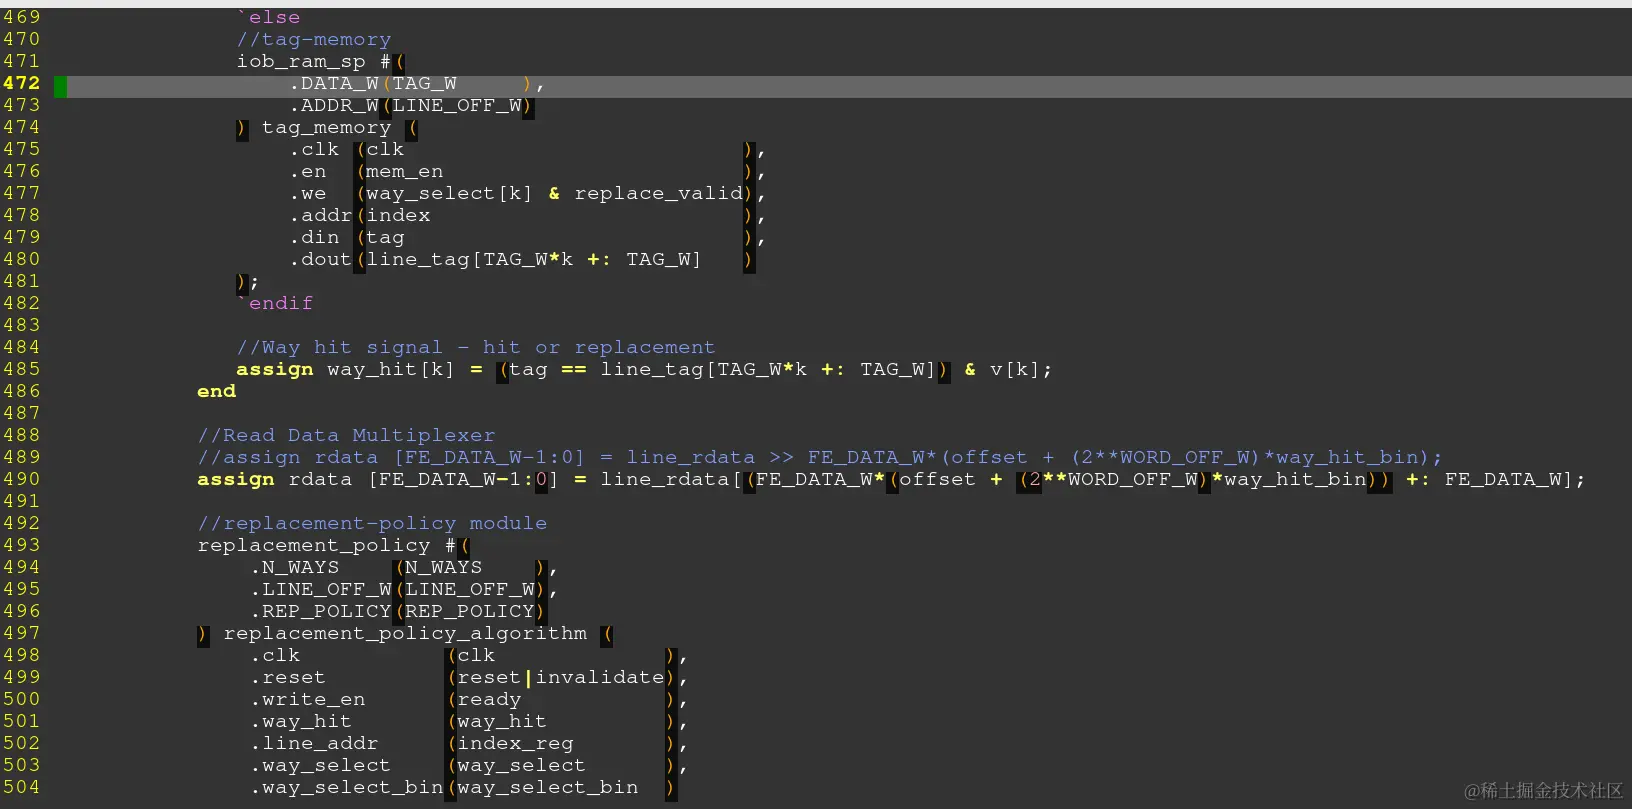Click v[k] at end of line 485
The image size is (1632, 809).
click(1015, 369)
